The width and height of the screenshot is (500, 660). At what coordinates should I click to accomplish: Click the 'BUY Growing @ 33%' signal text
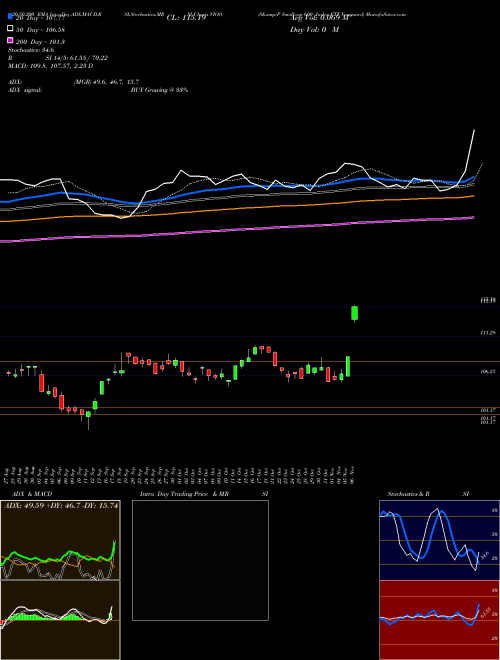[159, 90]
